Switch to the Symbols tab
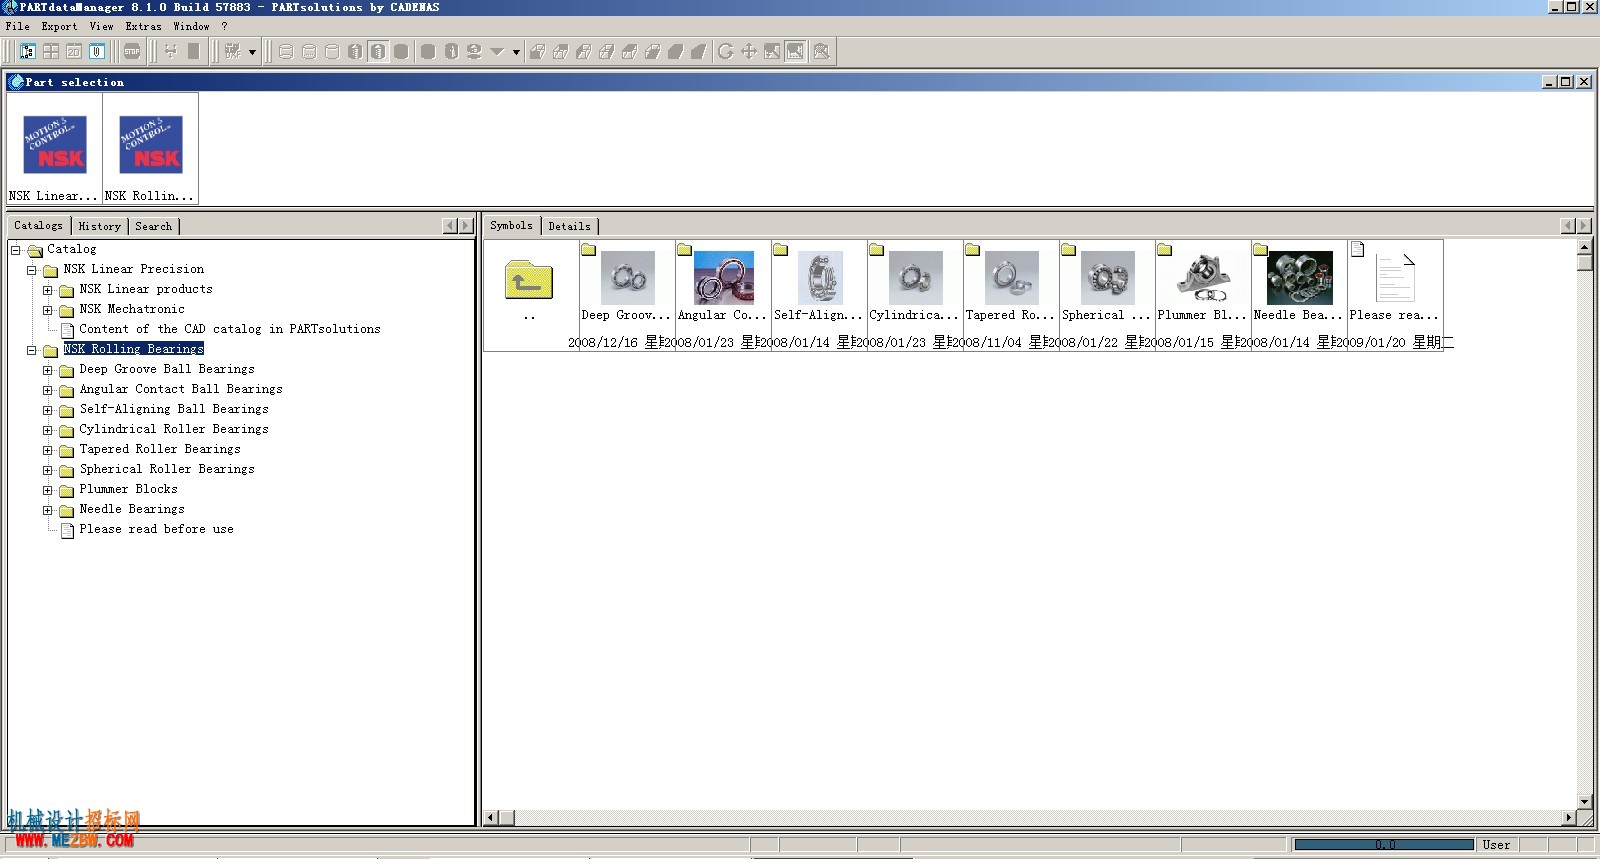The height and width of the screenshot is (859, 1600). [511, 226]
